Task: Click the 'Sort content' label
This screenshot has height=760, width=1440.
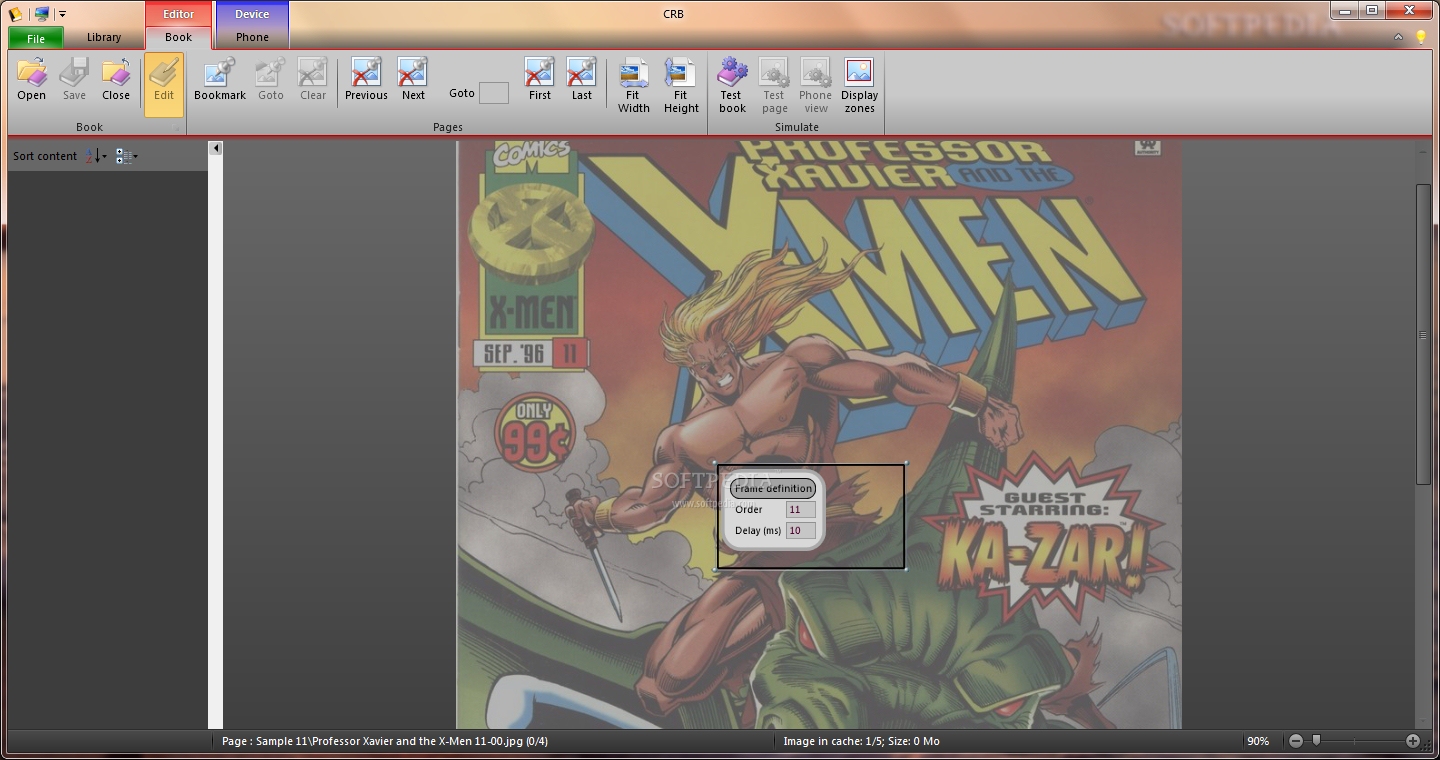Action: [x=45, y=156]
